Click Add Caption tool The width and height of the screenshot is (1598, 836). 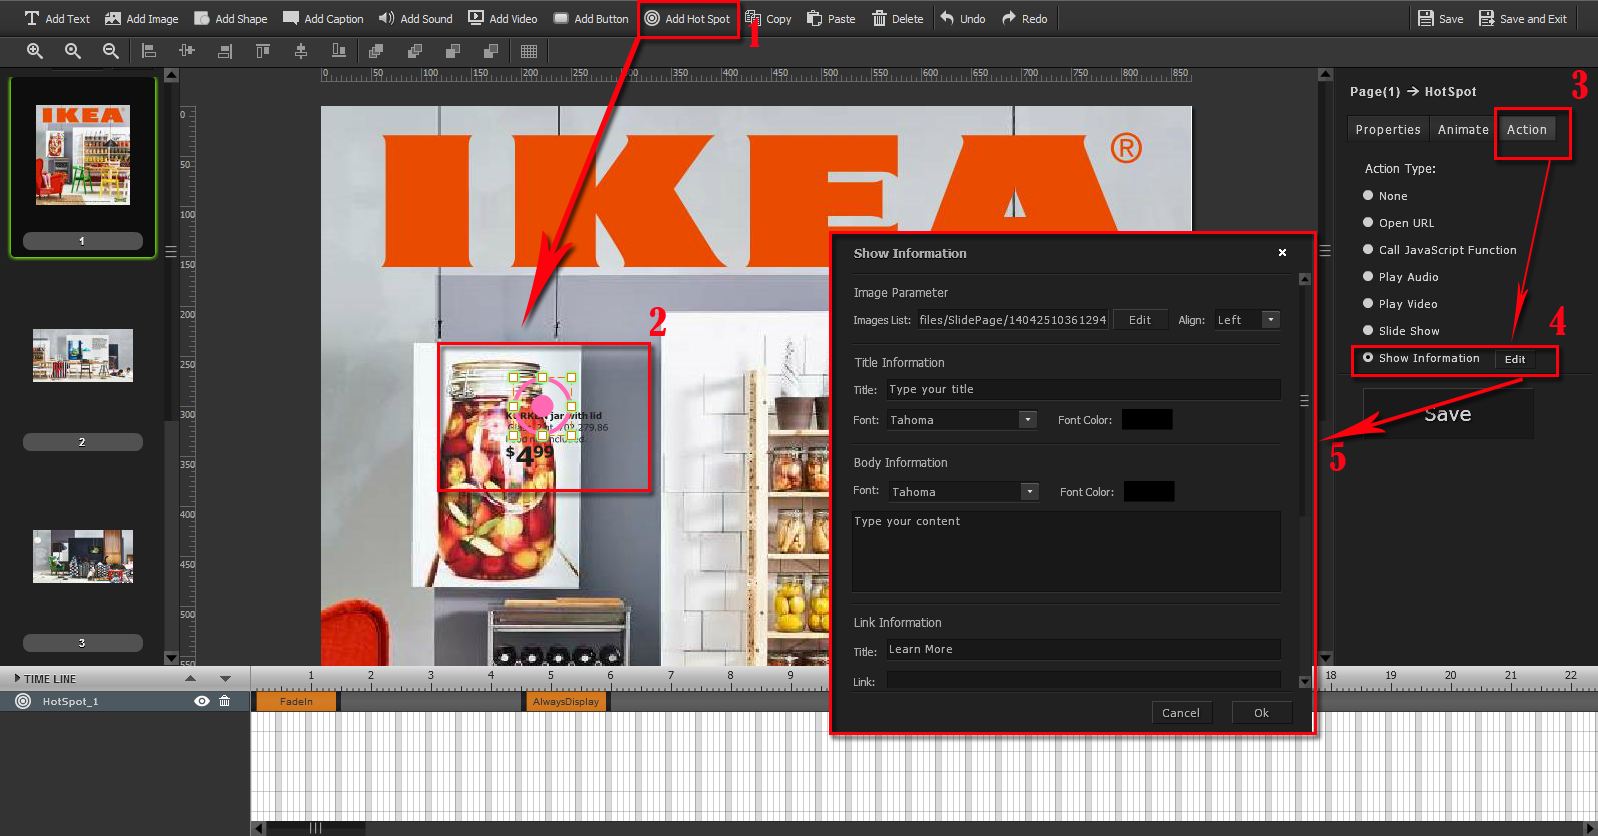pyautogui.click(x=323, y=18)
